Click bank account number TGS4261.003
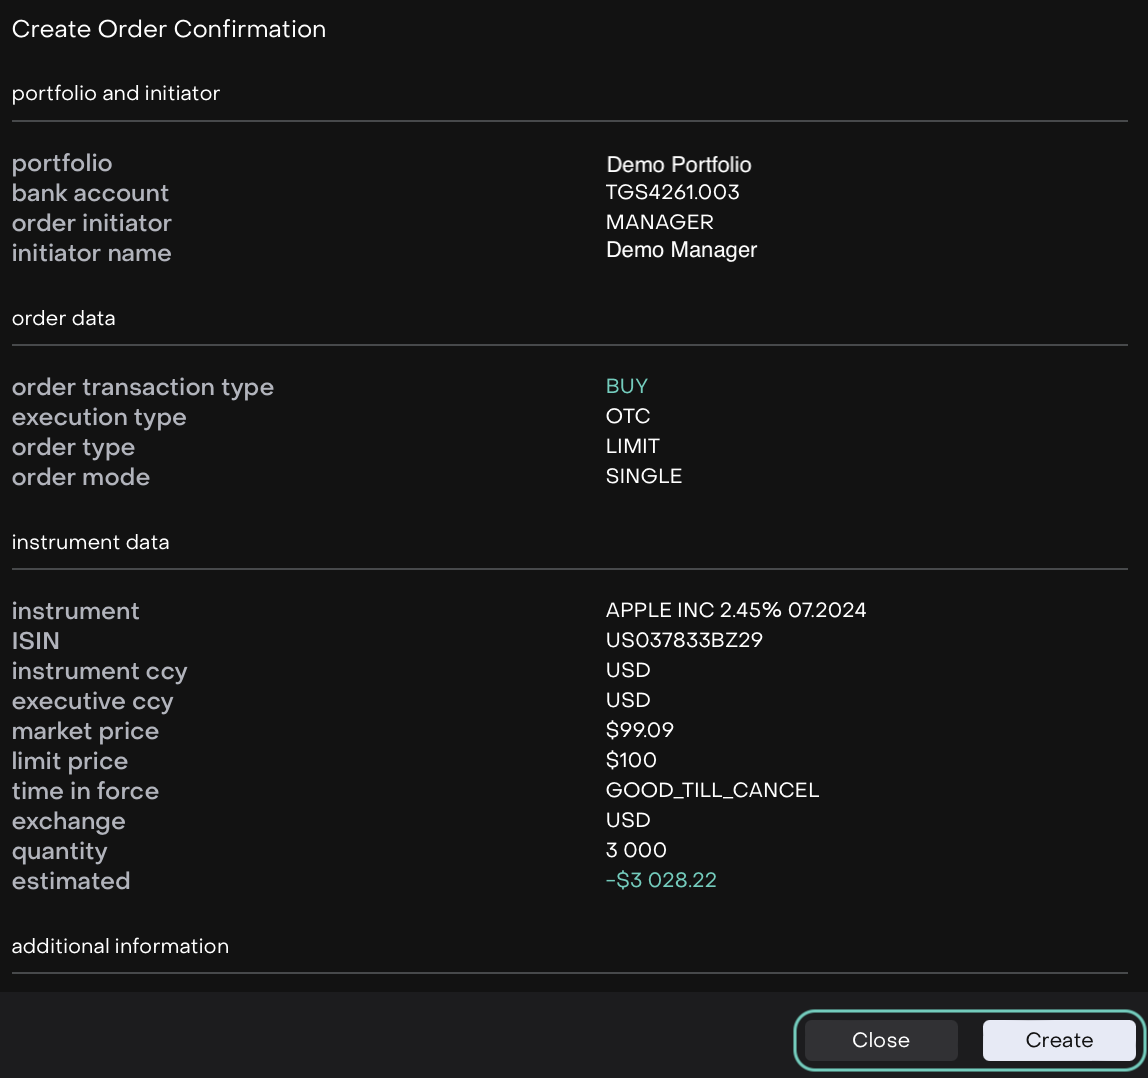Screen dimensions: 1148x1078 [672, 192]
